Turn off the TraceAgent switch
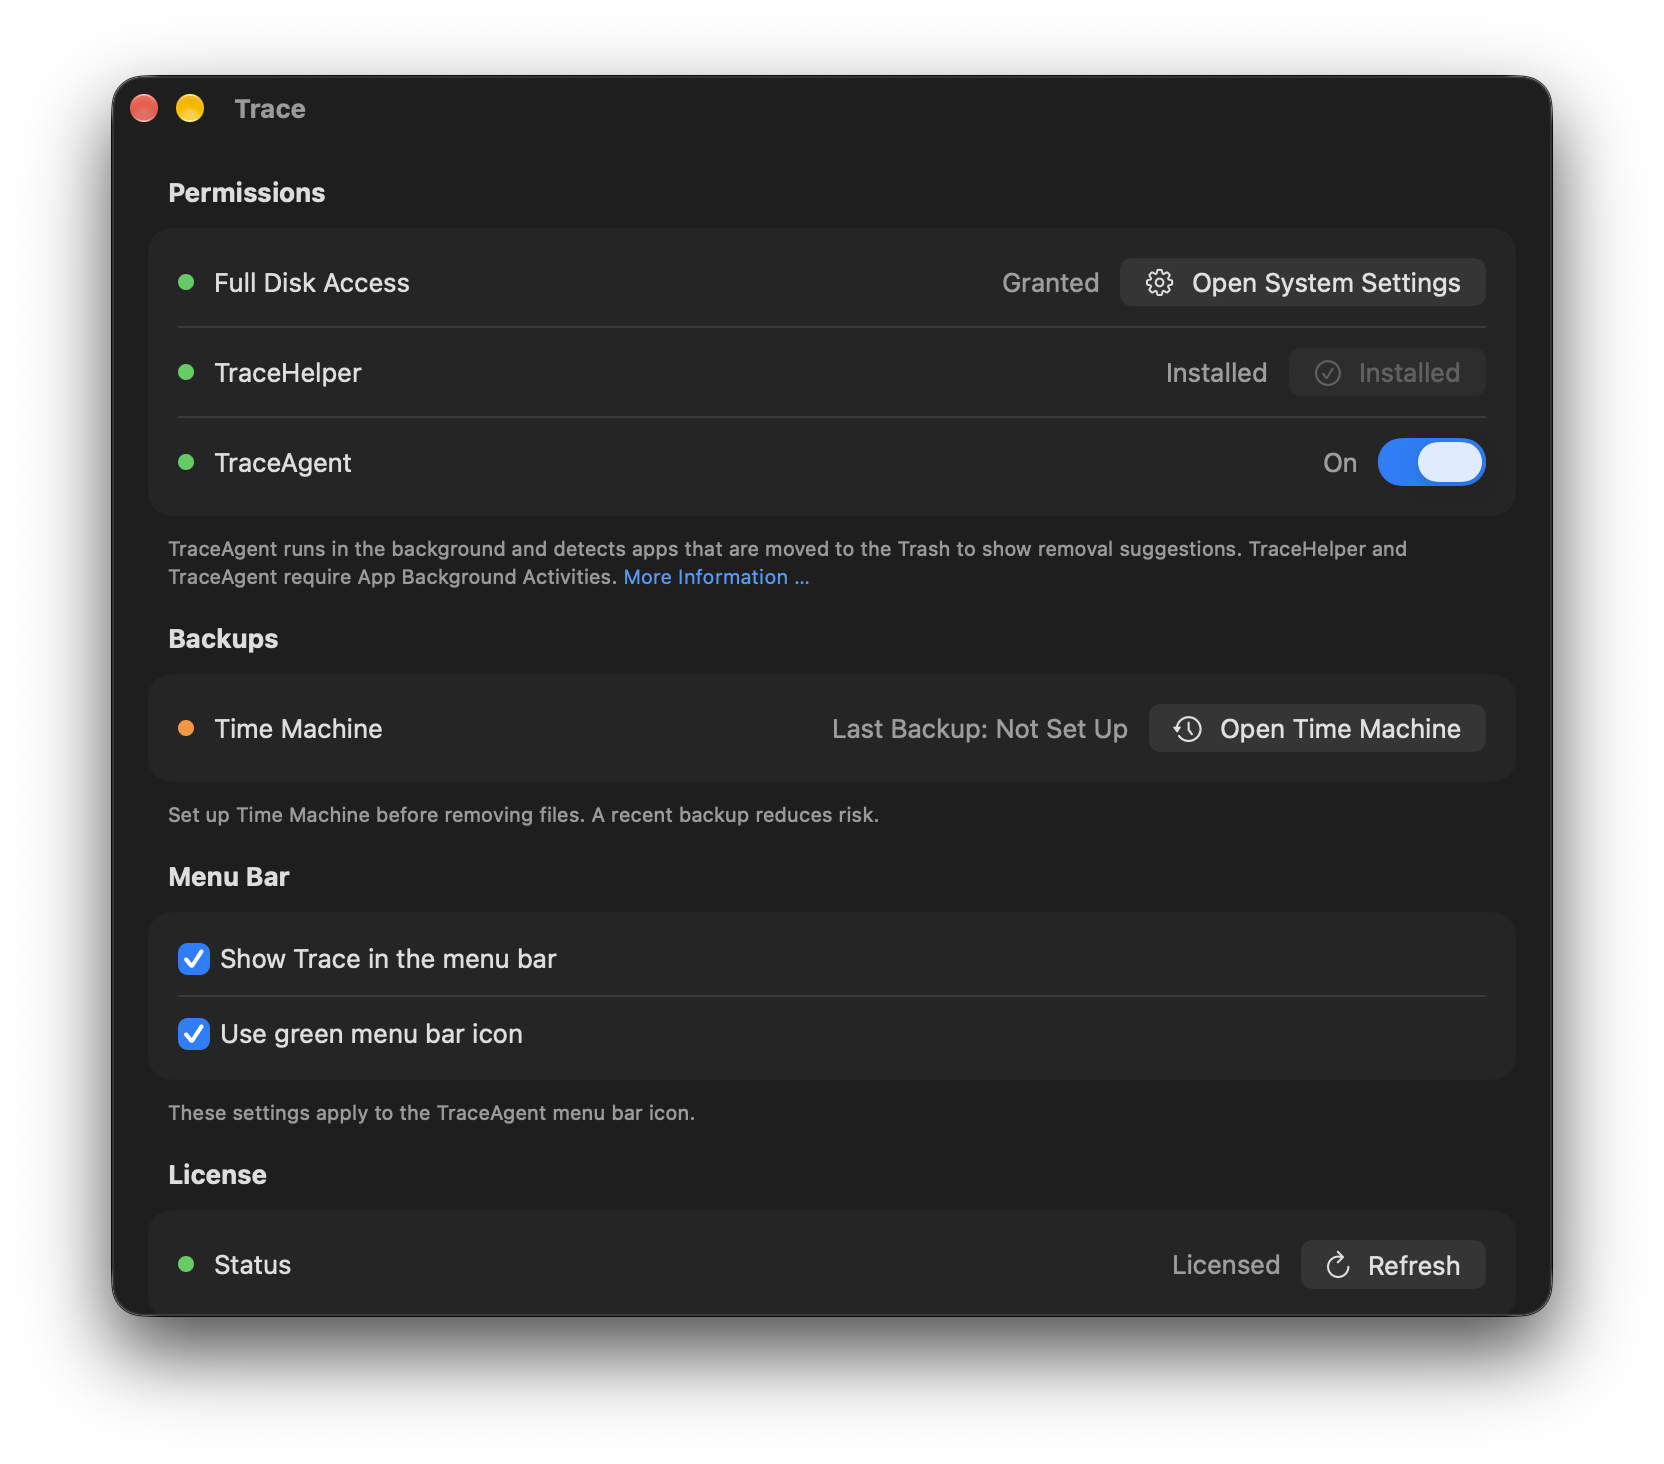This screenshot has height=1464, width=1664. point(1431,462)
